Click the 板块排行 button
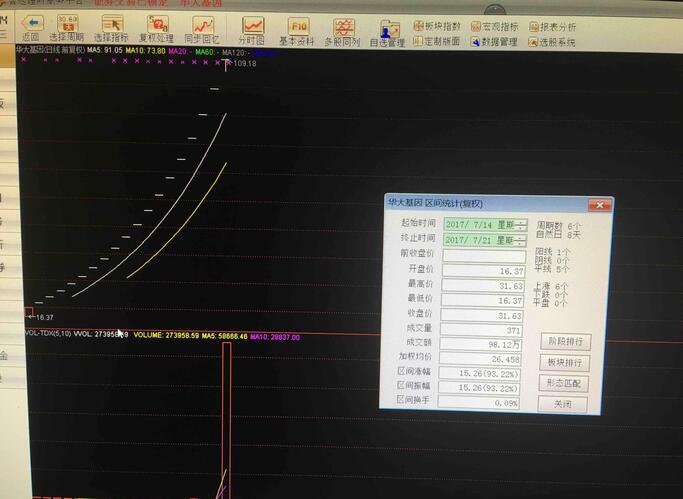Viewport: 683px width, 499px height. (x=565, y=362)
